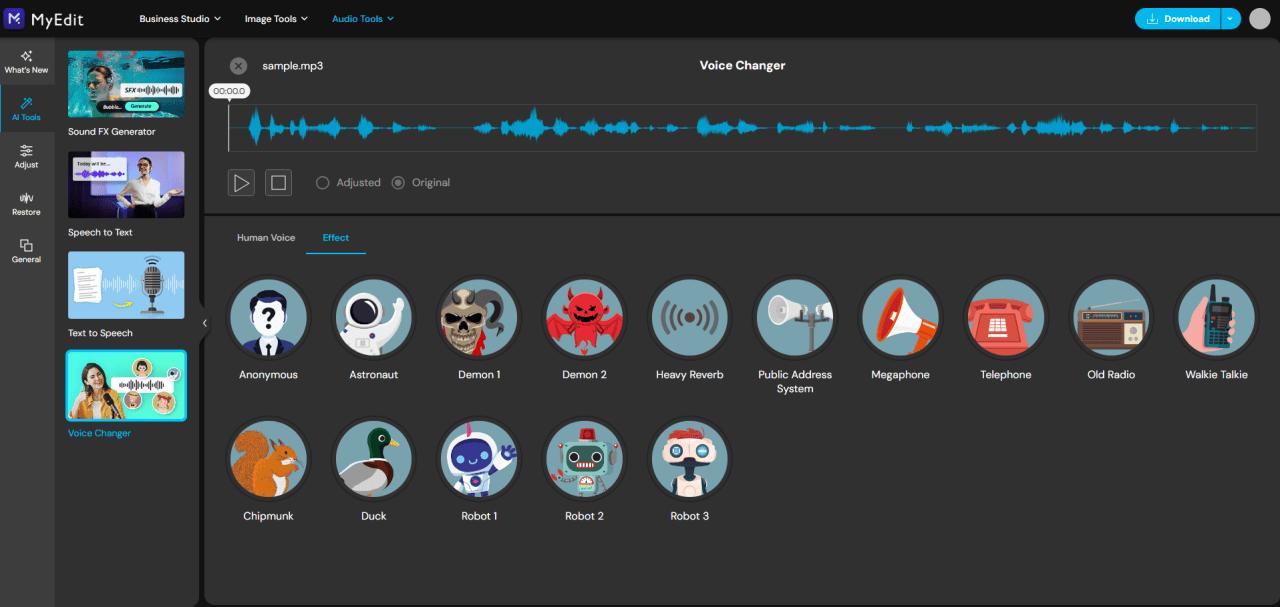Viewport: 1280px width, 607px height.
Task: Open the Restore tools in sidebar
Action: tap(27, 204)
